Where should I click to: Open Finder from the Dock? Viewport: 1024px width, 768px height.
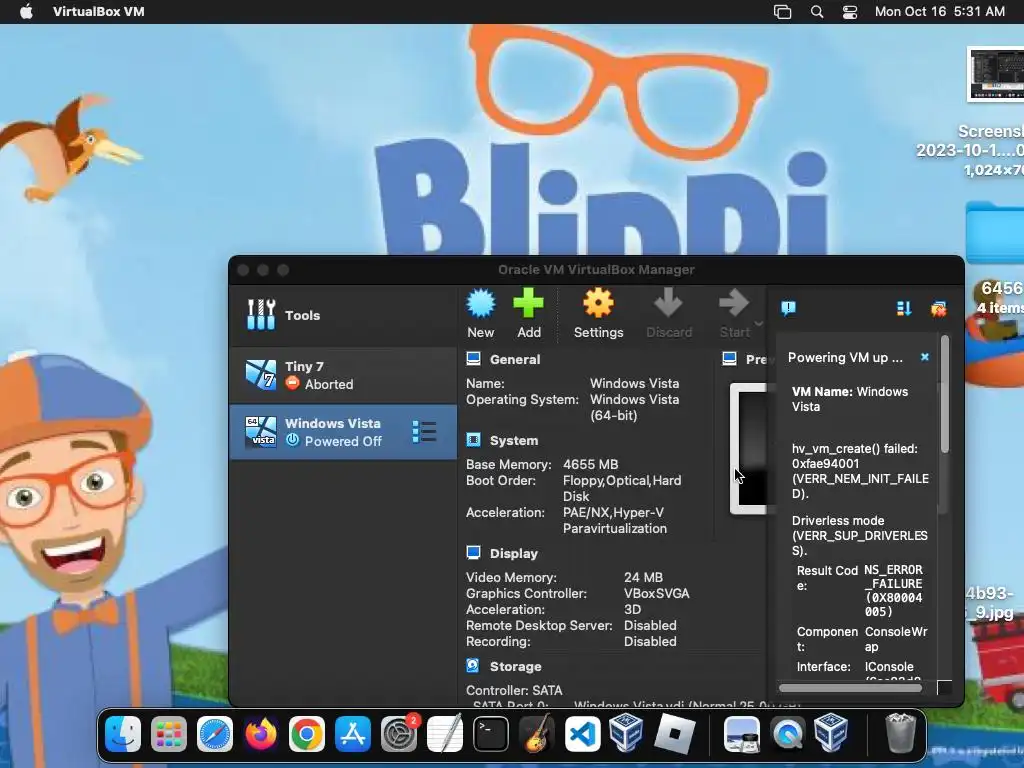(x=123, y=734)
